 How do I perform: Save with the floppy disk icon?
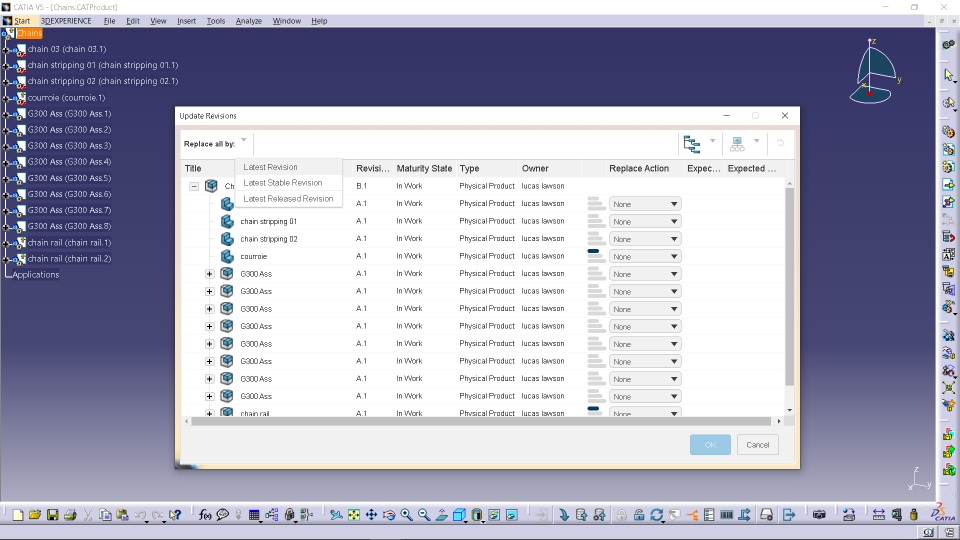click(53, 515)
